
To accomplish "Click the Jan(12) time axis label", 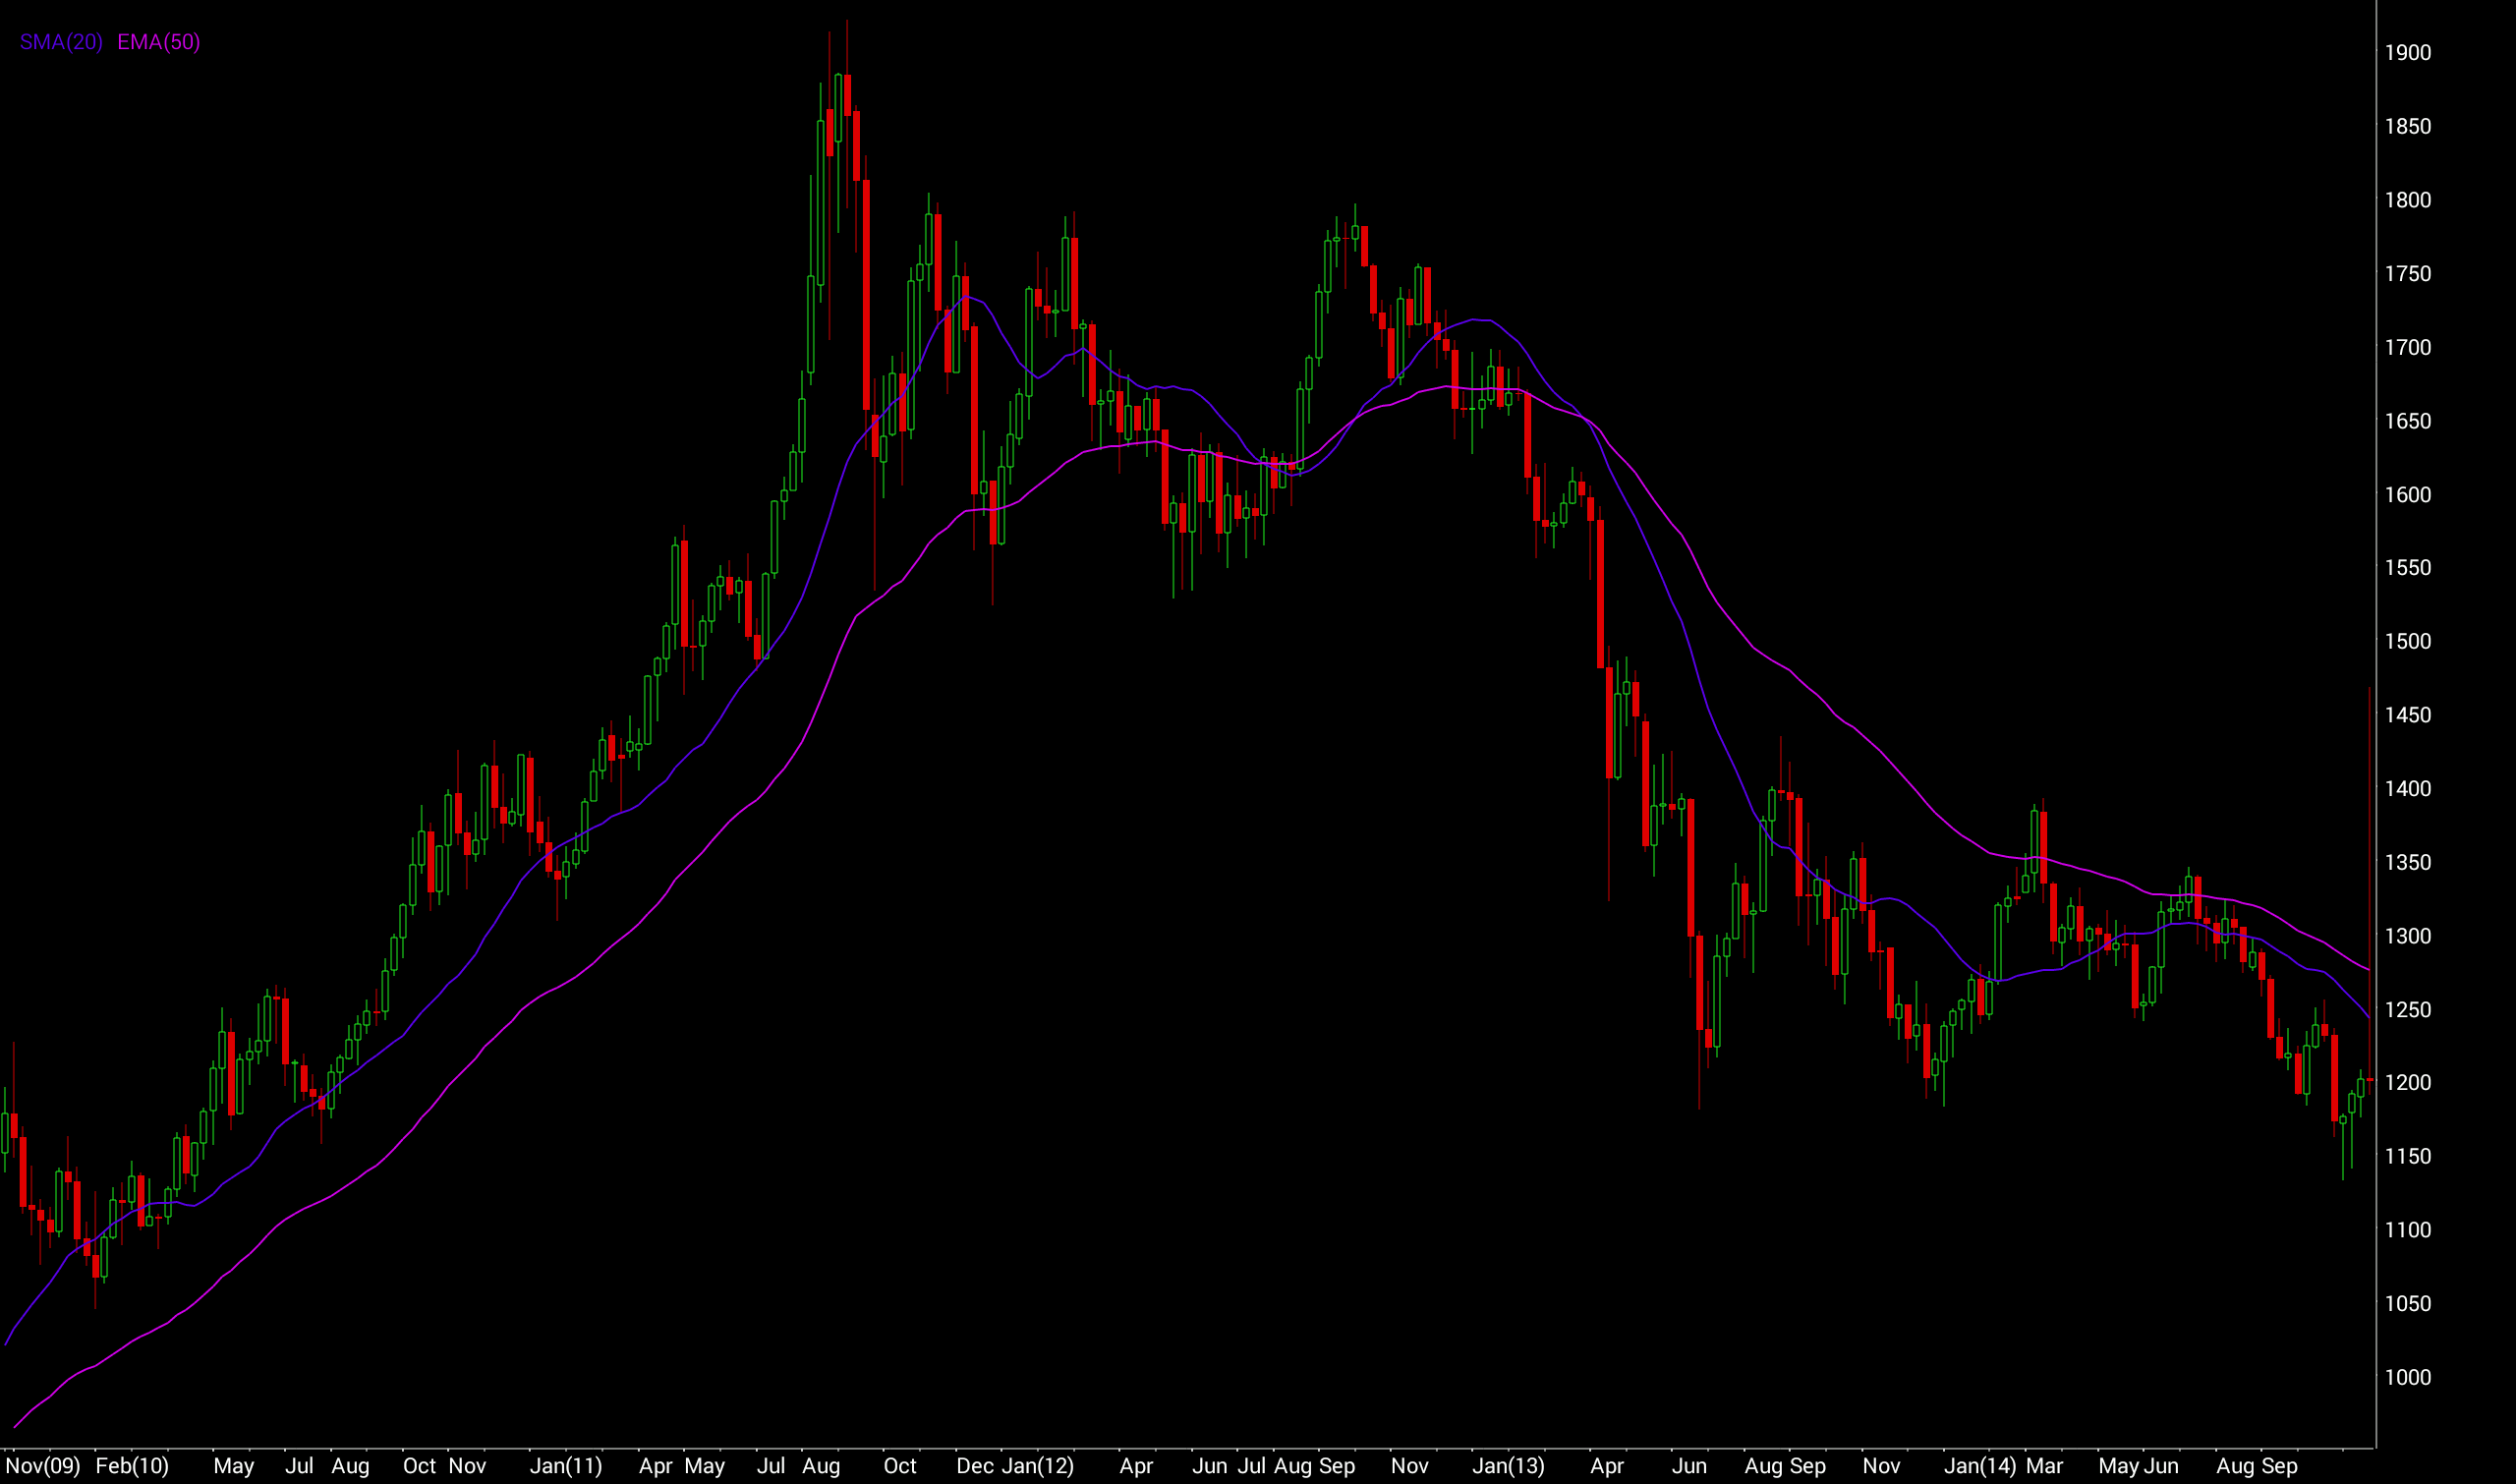I will click(x=1038, y=1466).
